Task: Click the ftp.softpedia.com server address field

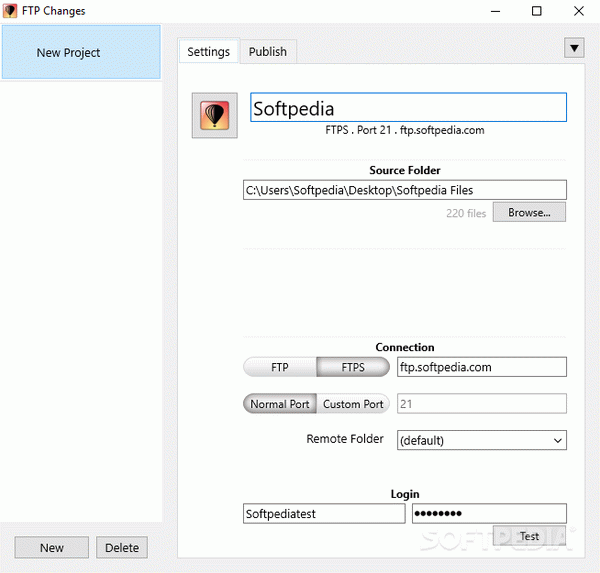Action: [x=482, y=367]
